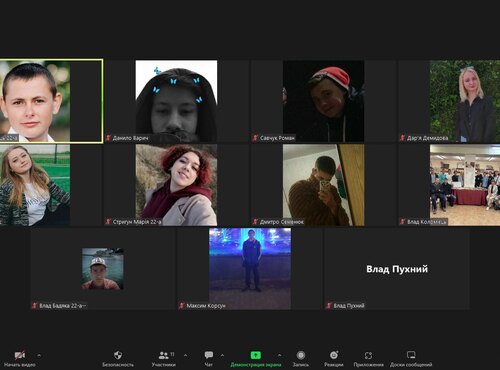Open the Чат chat panel
500x370 pixels.
point(209,359)
